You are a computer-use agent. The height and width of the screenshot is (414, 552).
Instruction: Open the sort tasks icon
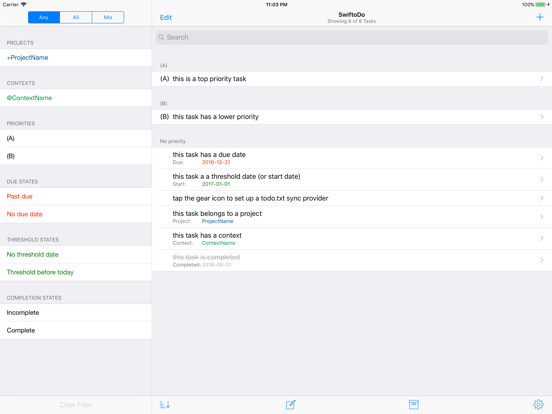165,404
